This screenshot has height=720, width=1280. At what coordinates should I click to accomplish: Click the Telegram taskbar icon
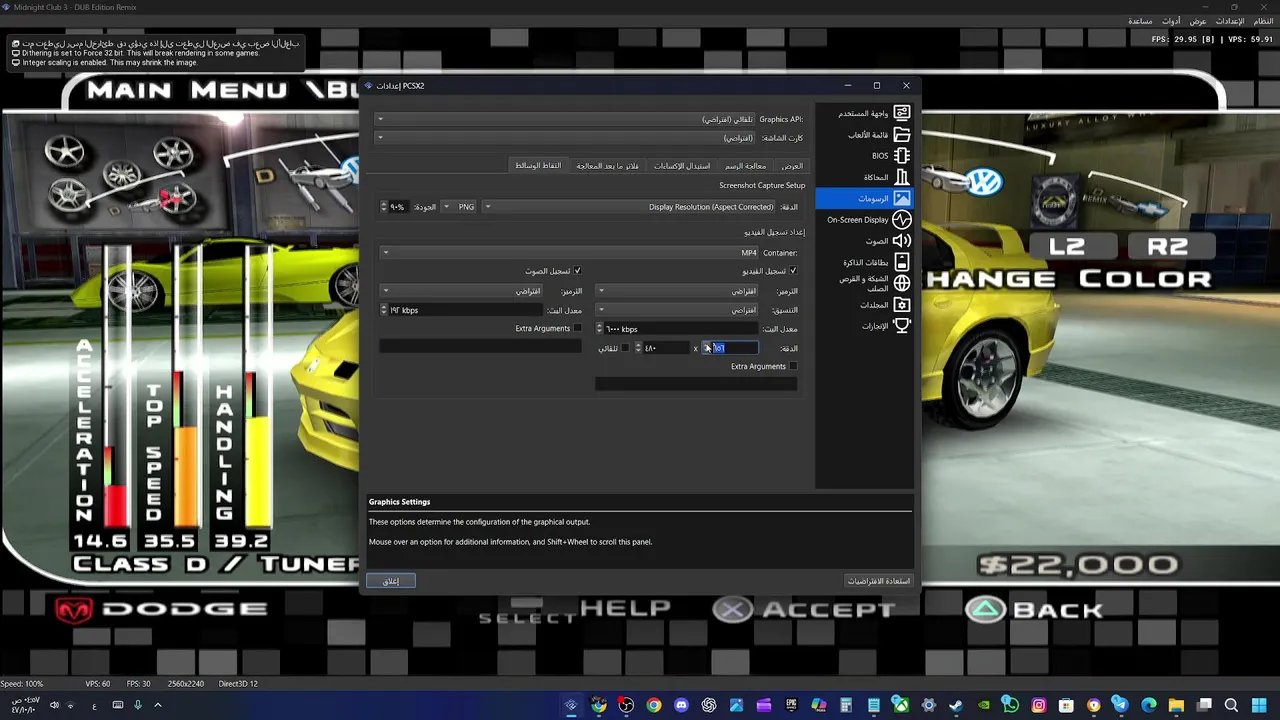coord(1121,705)
